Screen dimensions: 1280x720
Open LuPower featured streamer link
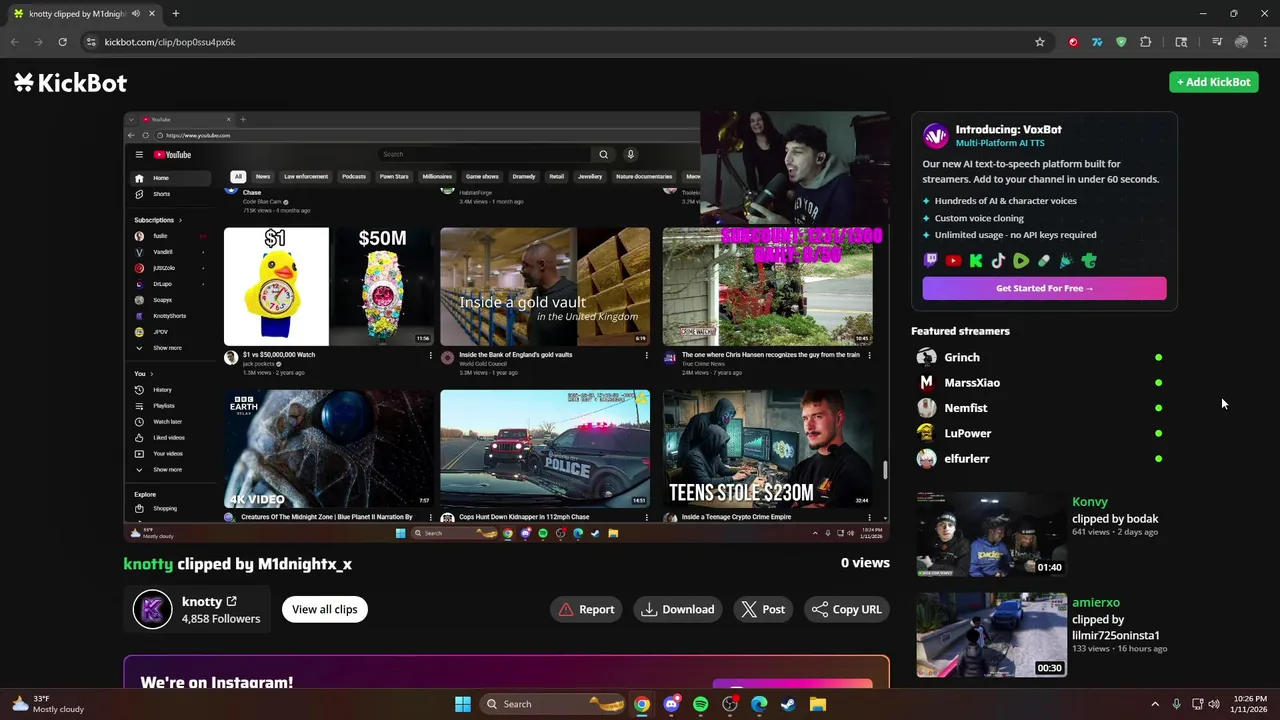[968, 433]
